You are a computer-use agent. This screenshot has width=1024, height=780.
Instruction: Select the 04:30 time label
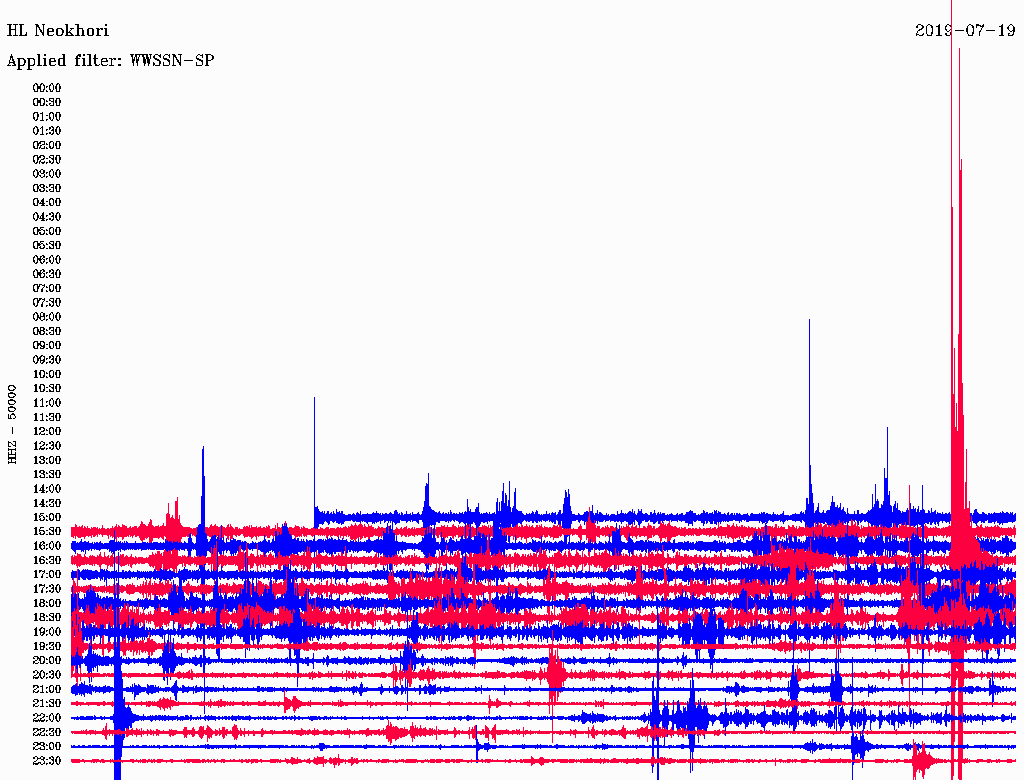(x=47, y=217)
